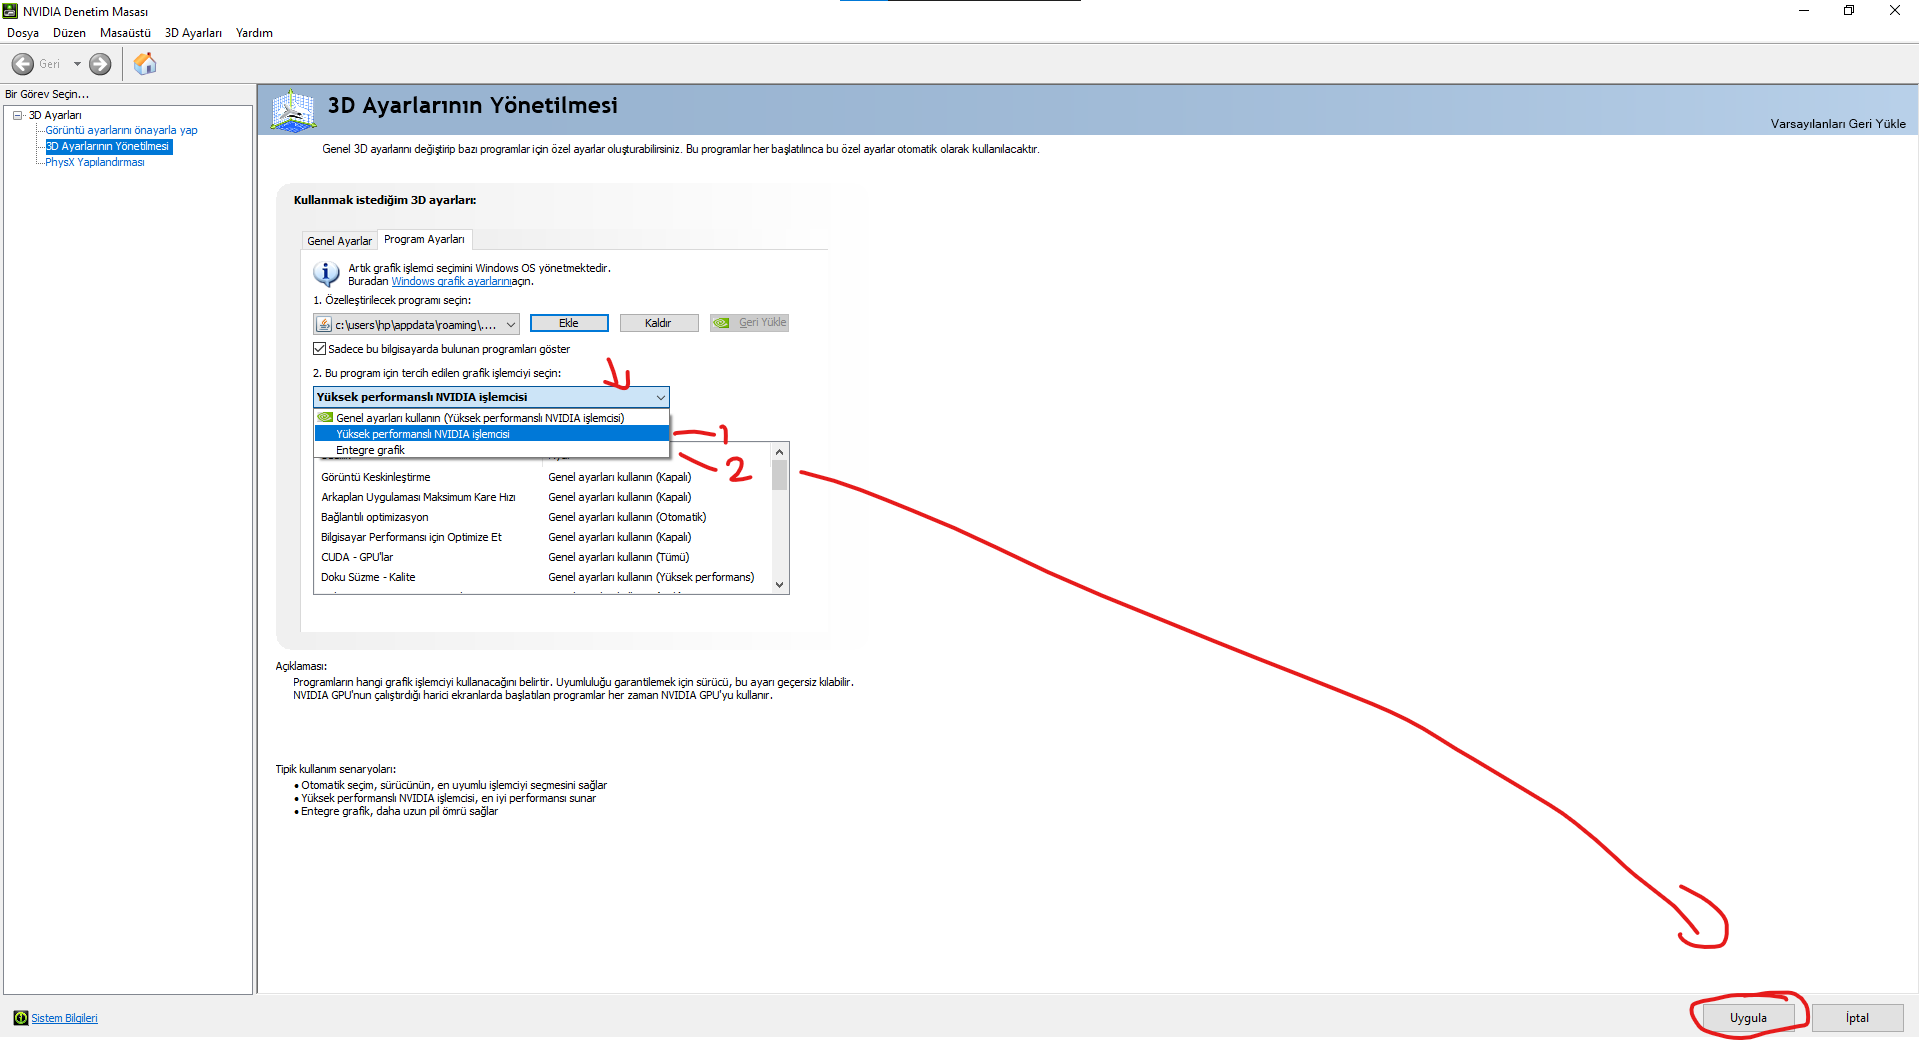Screen dimensions: 1919x1040
Task: Choose 'Entegre grafik' dropdown option
Action: [x=491, y=450]
